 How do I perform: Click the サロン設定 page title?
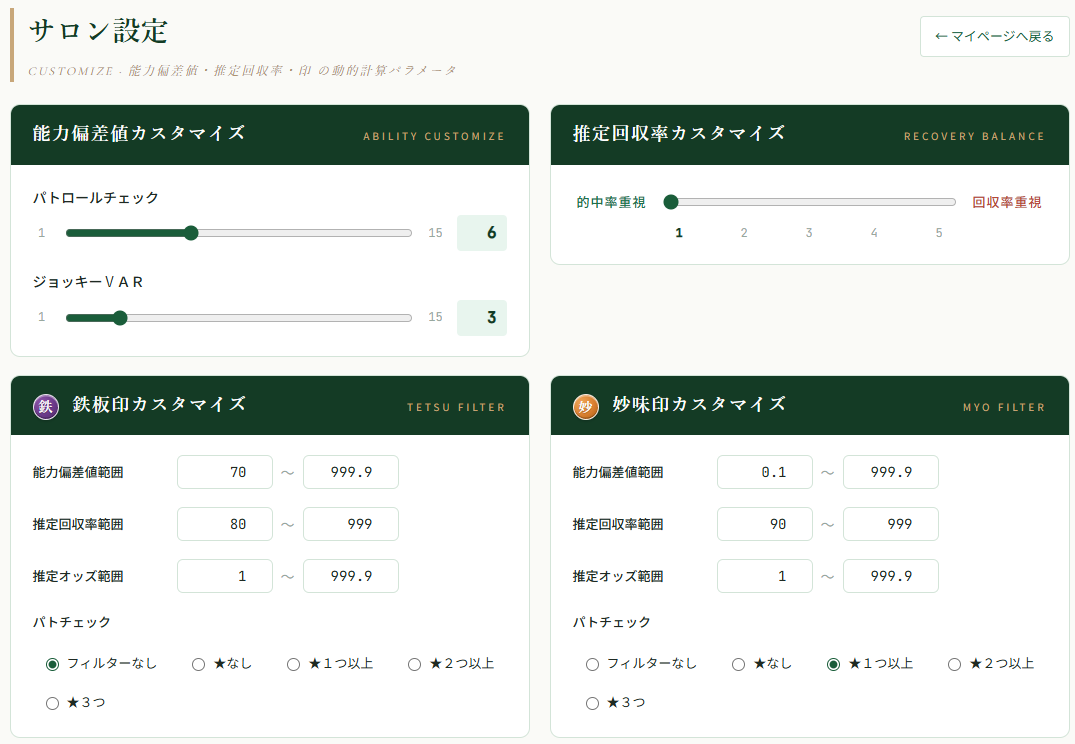(99, 31)
